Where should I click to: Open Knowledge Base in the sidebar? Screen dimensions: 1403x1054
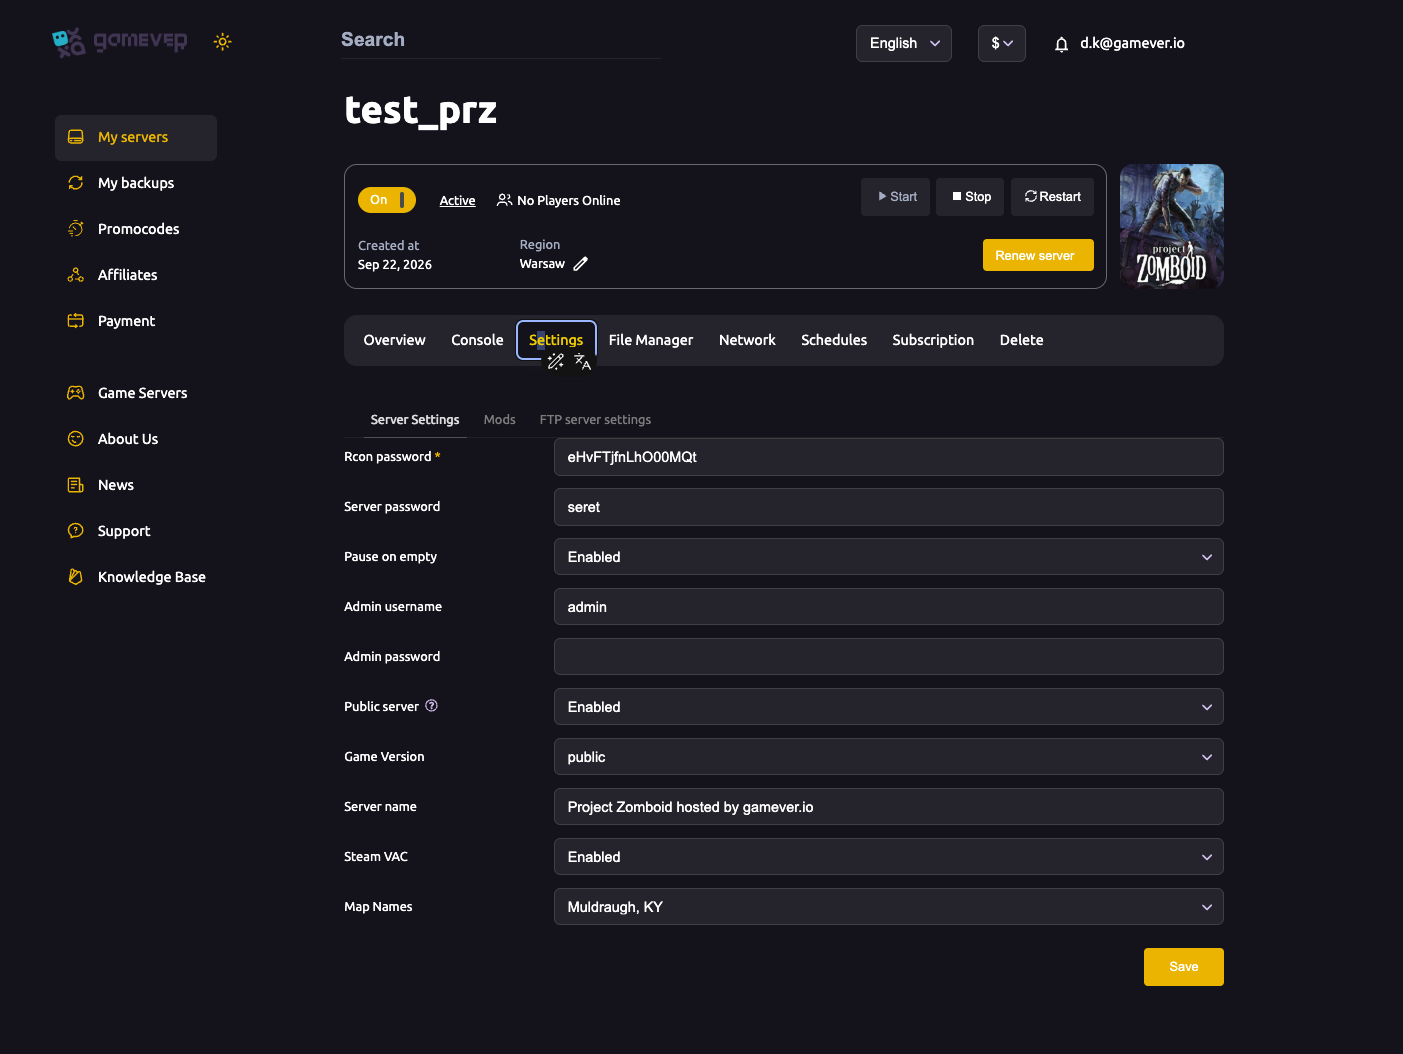pyautogui.click(x=136, y=577)
